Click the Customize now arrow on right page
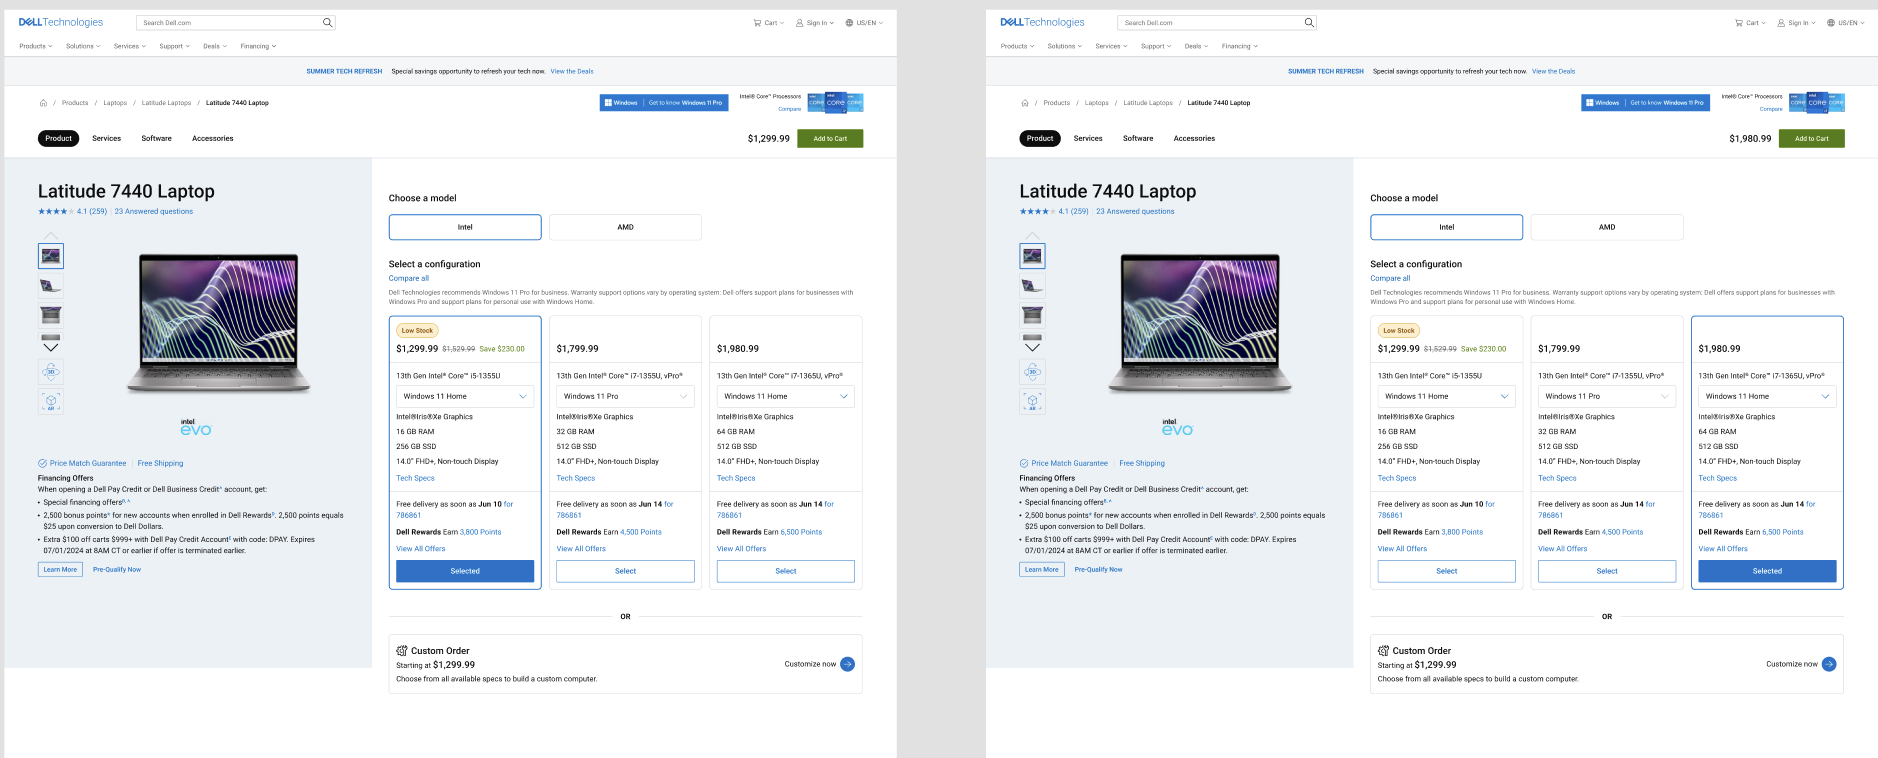 (x=1830, y=664)
